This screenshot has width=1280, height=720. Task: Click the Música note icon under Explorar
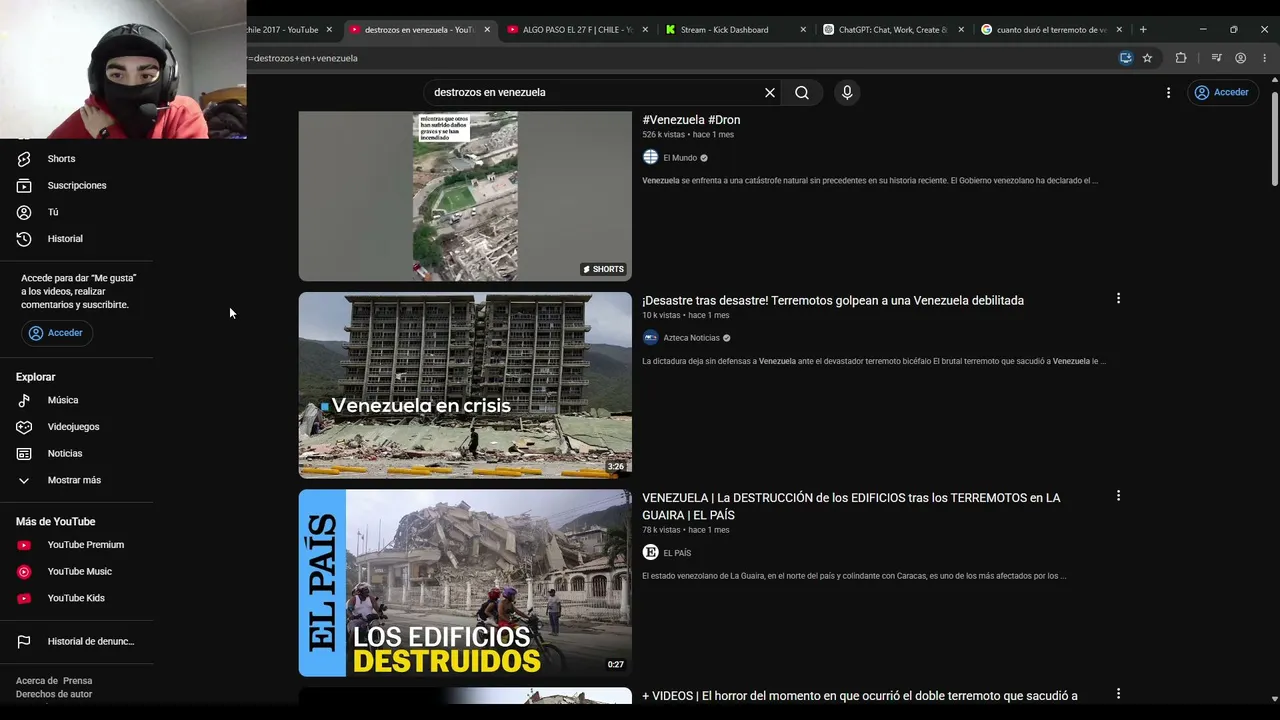24,400
